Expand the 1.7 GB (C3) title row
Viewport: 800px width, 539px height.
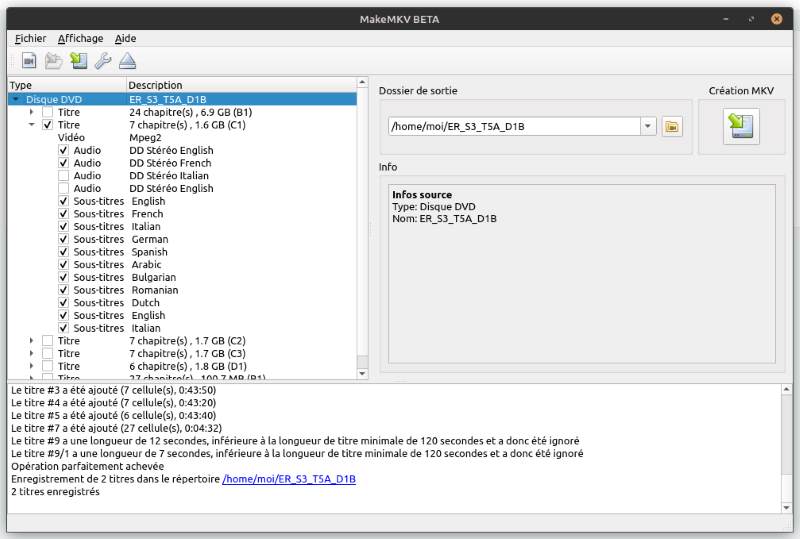(32, 354)
